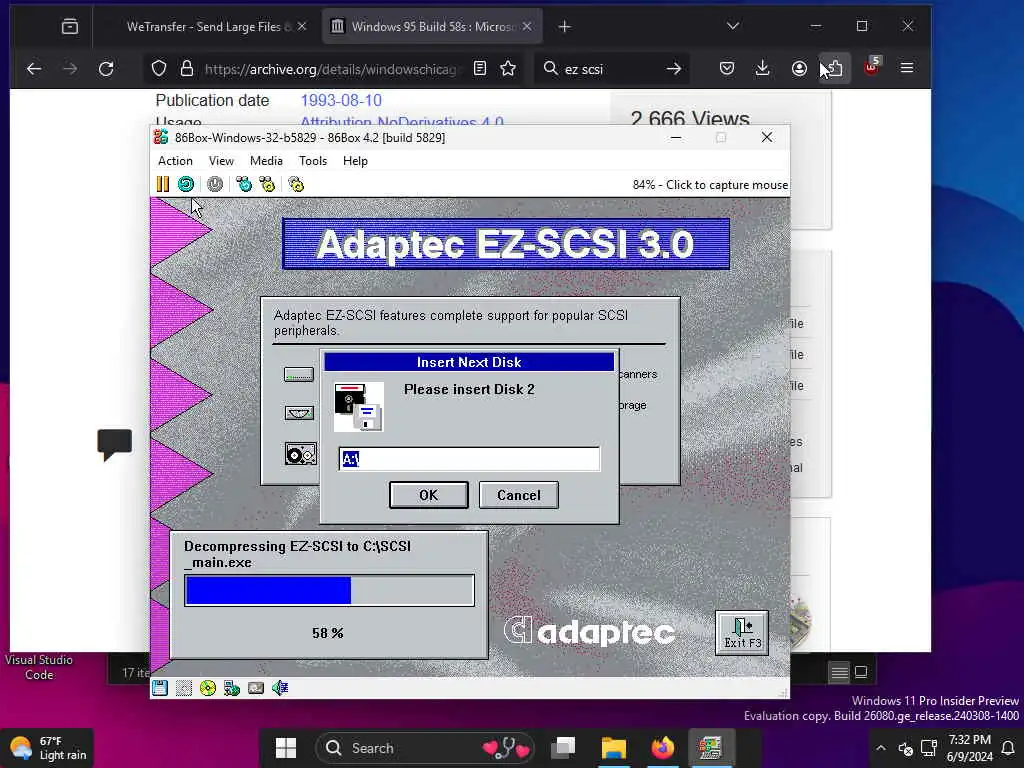Open Windows Start menu
The height and width of the screenshot is (768, 1024).
285,748
